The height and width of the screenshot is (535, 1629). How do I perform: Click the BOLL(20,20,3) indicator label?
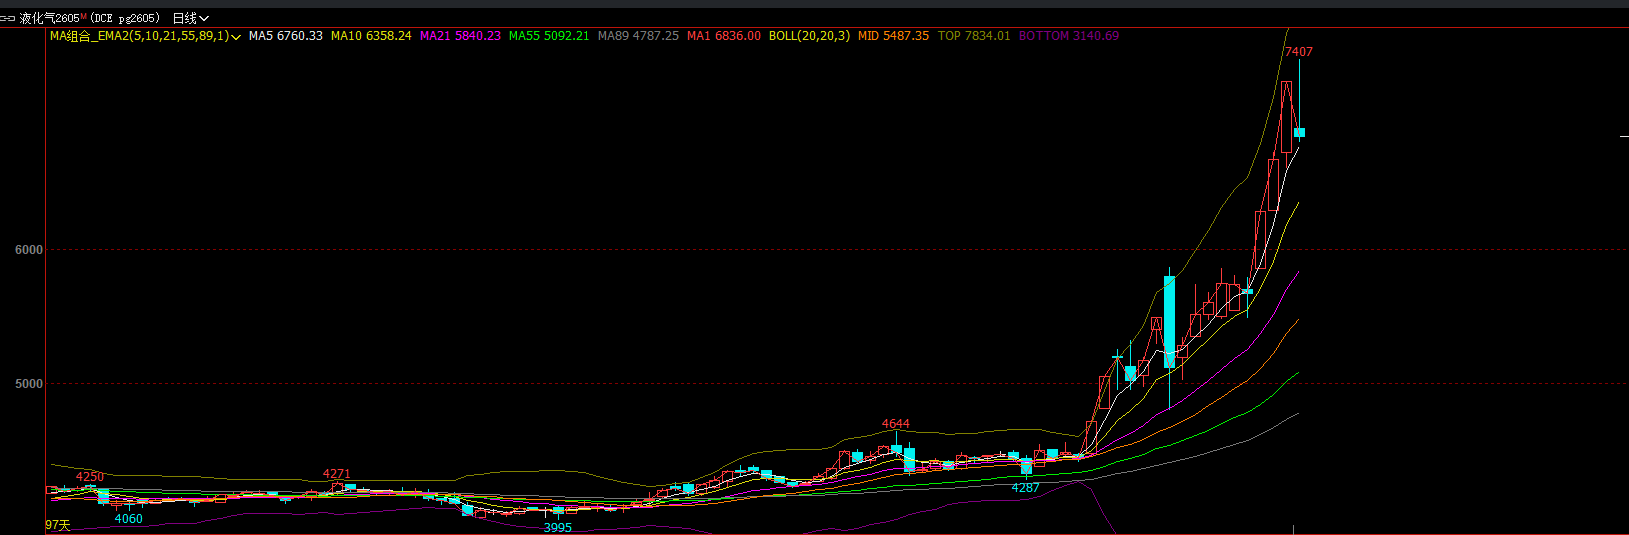pos(809,36)
